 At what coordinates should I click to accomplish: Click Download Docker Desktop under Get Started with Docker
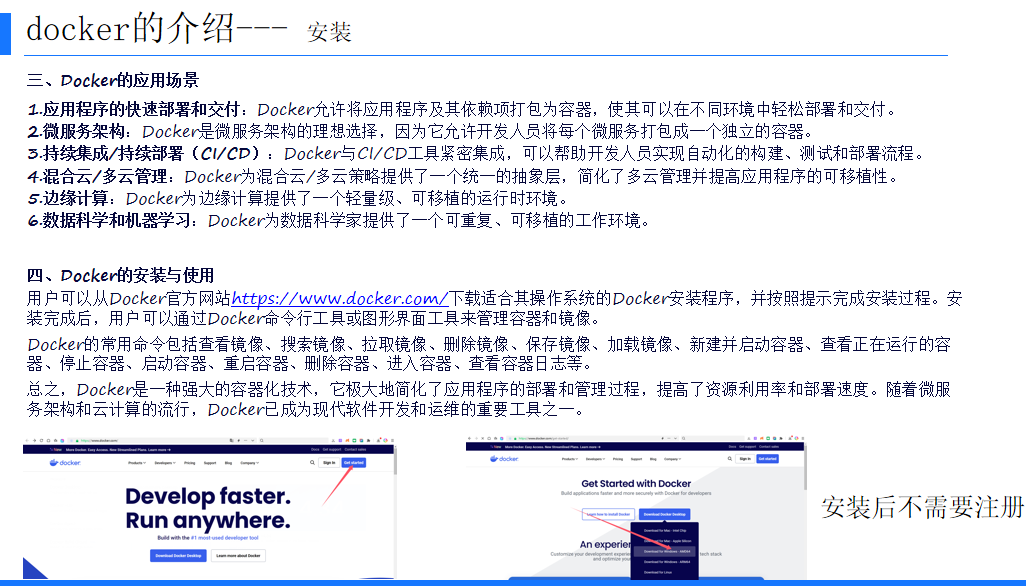[665, 514]
